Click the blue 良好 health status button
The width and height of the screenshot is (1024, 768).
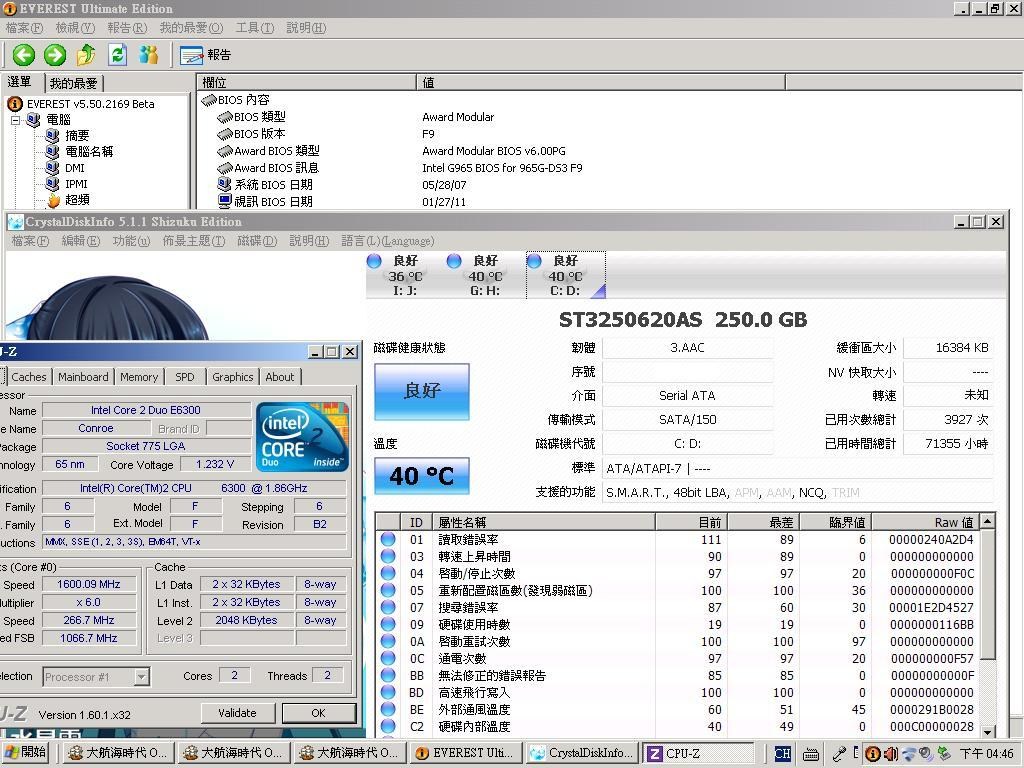(421, 391)
